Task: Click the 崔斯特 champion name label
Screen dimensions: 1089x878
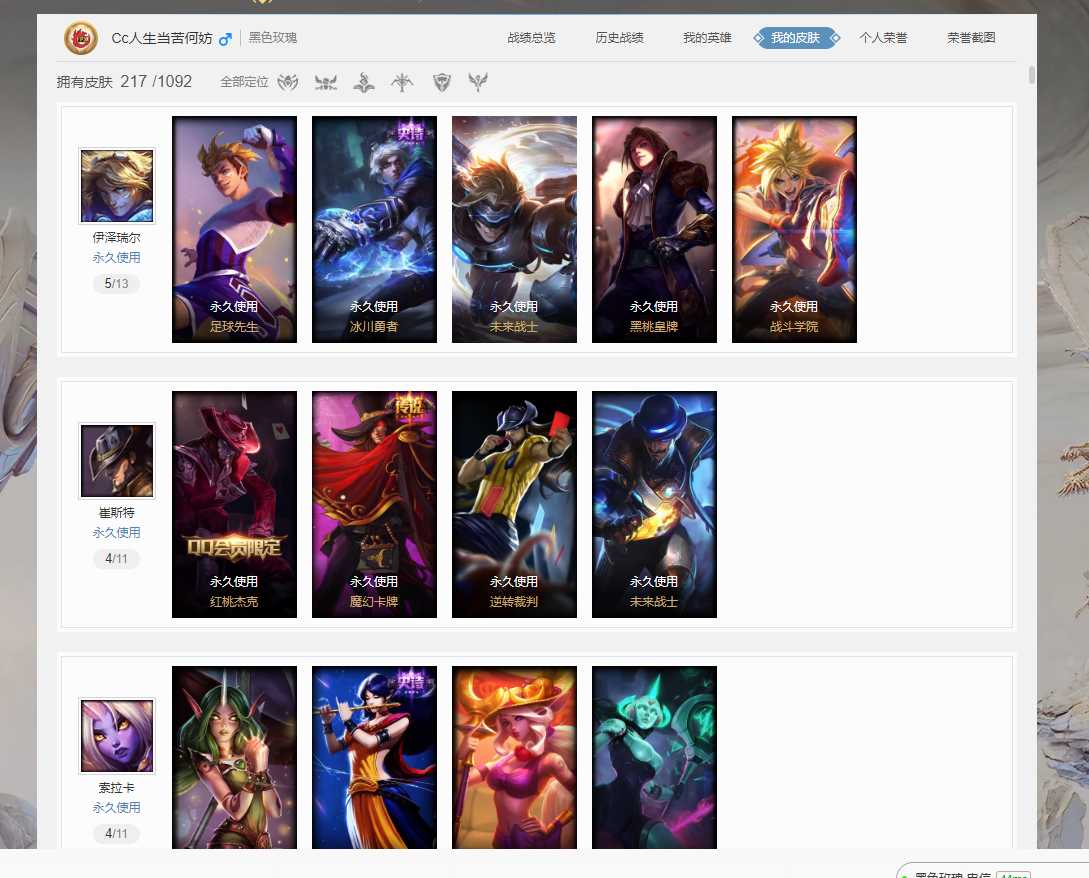Action: (117, 513)
